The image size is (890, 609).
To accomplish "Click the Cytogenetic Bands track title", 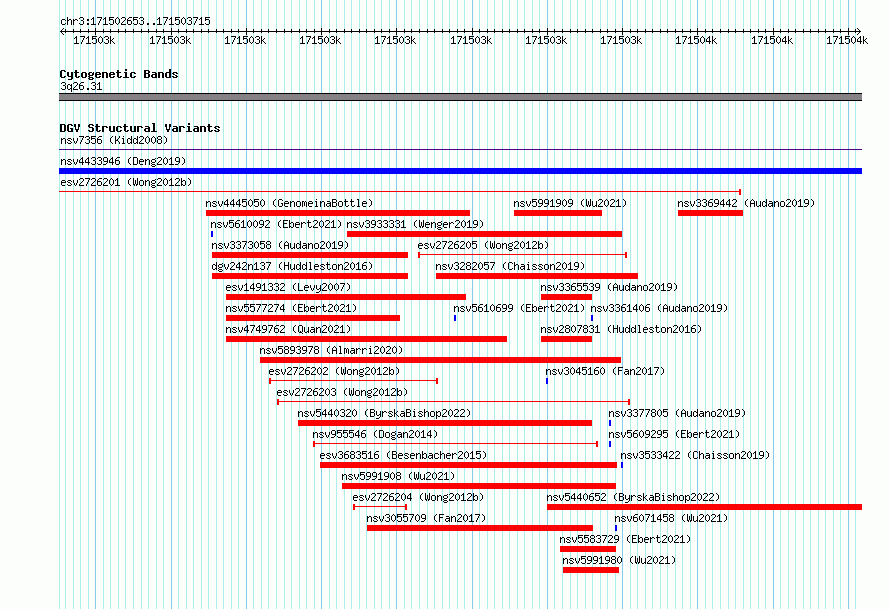I will click(x=119, y=74).
